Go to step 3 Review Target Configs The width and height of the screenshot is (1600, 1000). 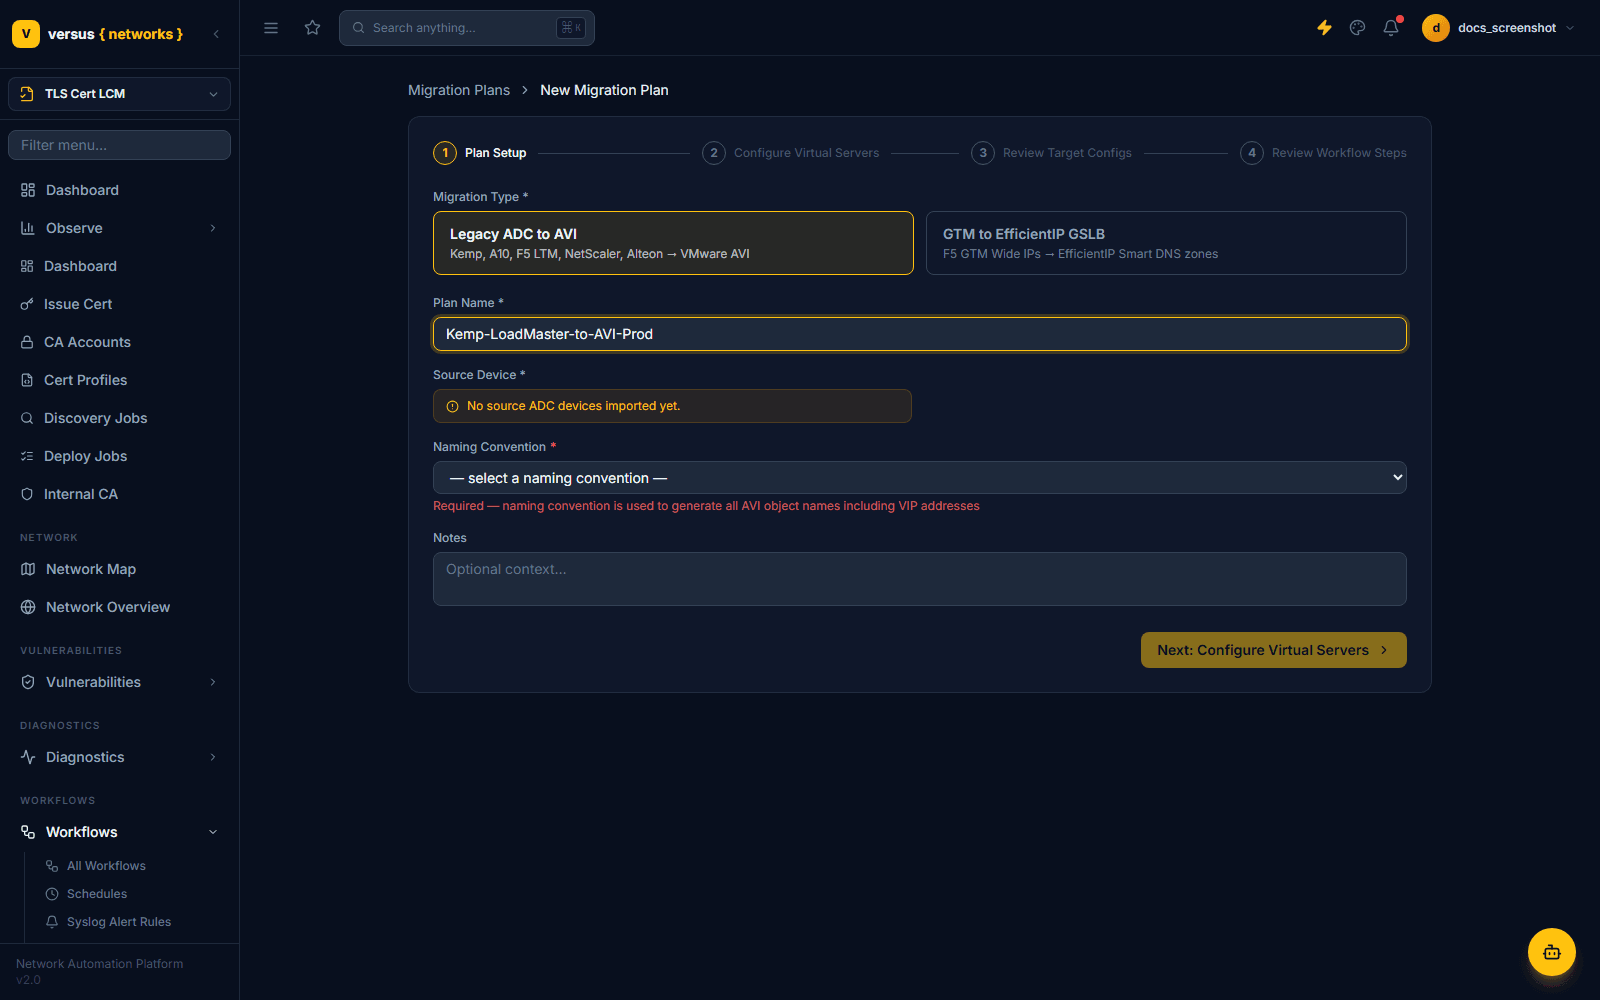click(x=1051, y=153)
